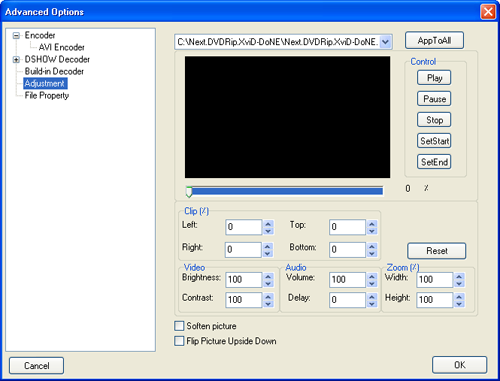Increase Clip Left value with up arrow
The height and width of the screenshot is (381, 500).
(x=268, y=223)
